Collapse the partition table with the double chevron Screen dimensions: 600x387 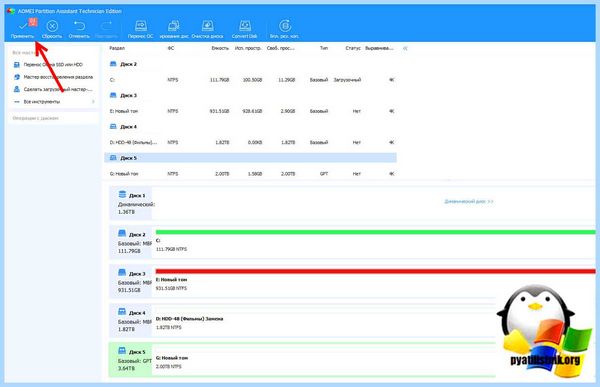[x=405, y=48]
